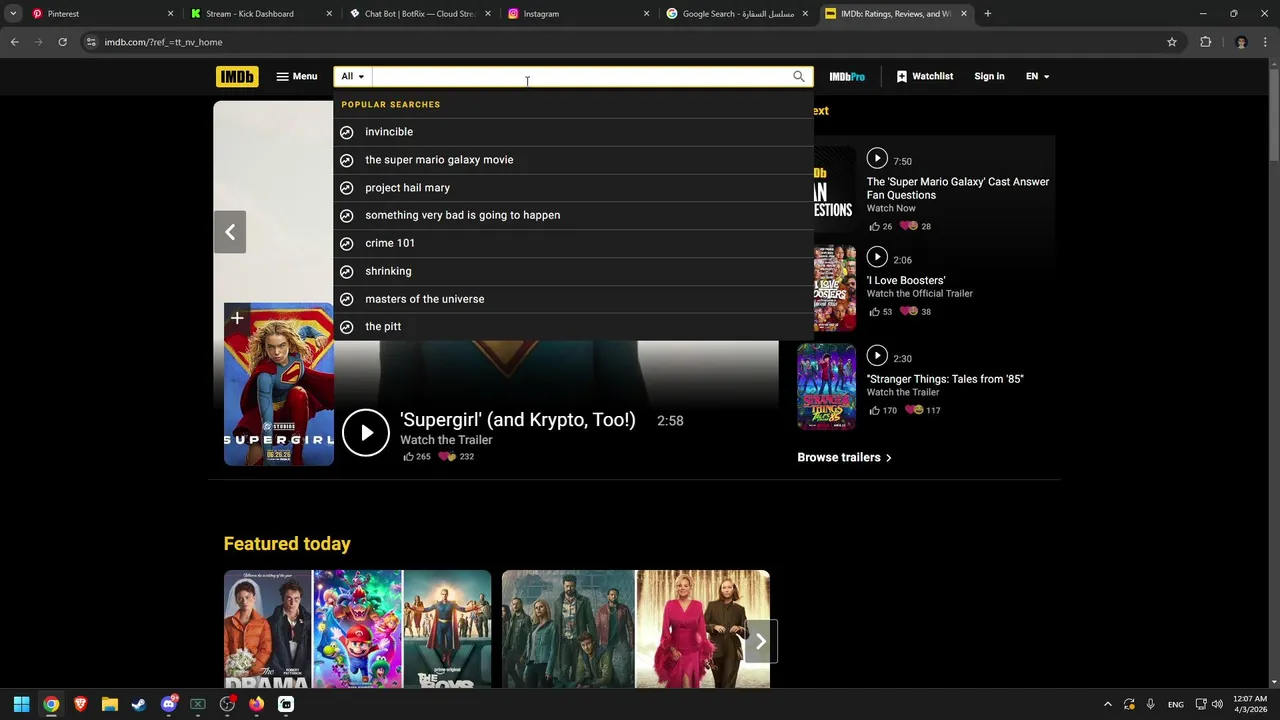Go back in browser

(14, 42)
